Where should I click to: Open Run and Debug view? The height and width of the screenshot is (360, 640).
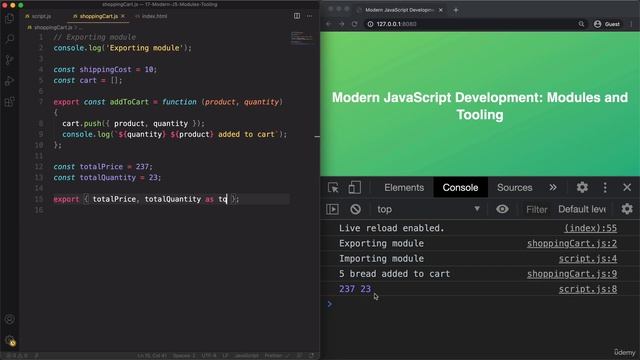[9, 80]
